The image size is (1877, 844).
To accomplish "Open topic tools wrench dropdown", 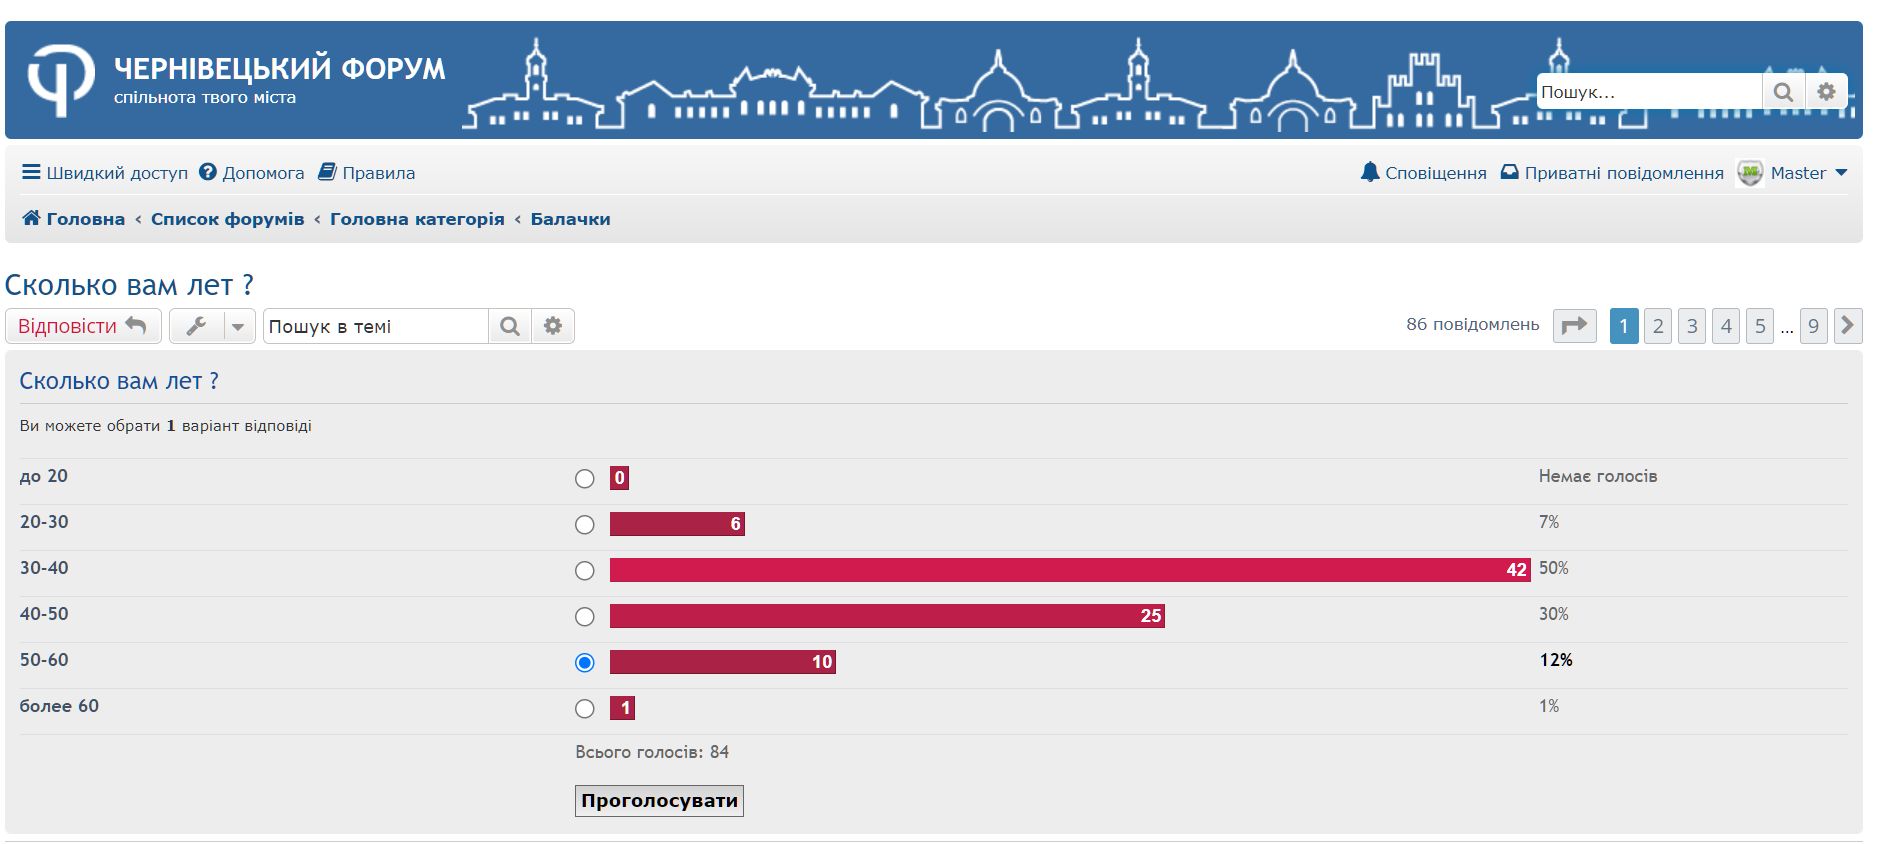I will (x=212, y=326).
